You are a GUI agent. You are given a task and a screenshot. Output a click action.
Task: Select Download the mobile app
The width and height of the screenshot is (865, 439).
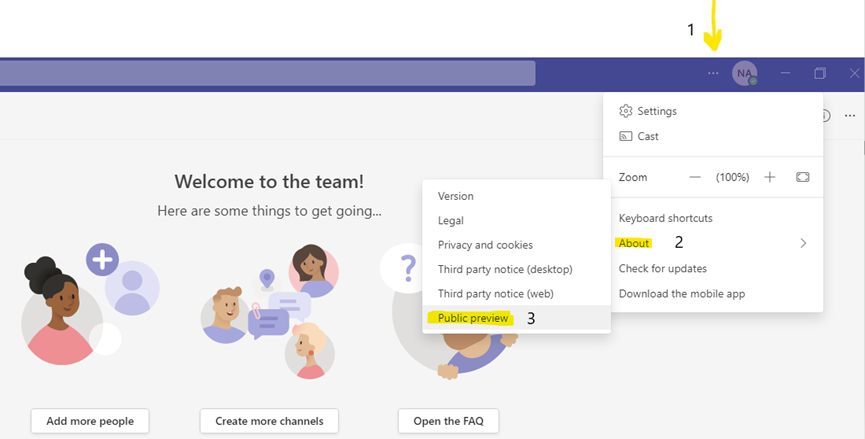pyautogui.click(x=681, y=294)
